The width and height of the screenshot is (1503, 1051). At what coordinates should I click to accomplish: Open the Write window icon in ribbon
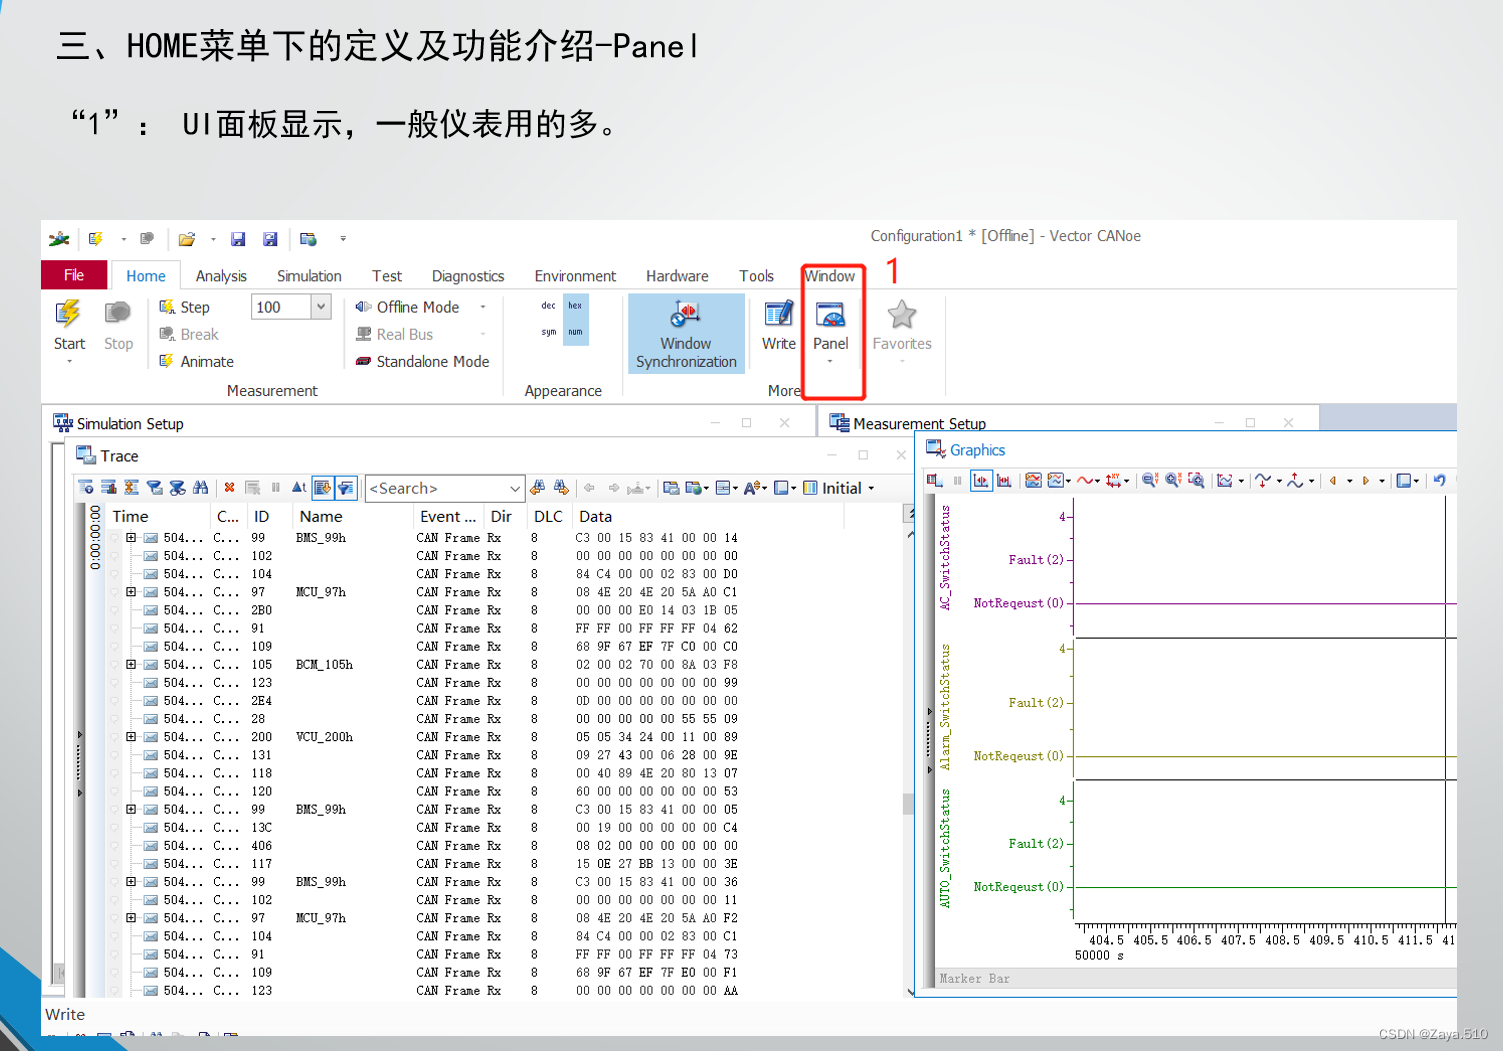point(778,325)
